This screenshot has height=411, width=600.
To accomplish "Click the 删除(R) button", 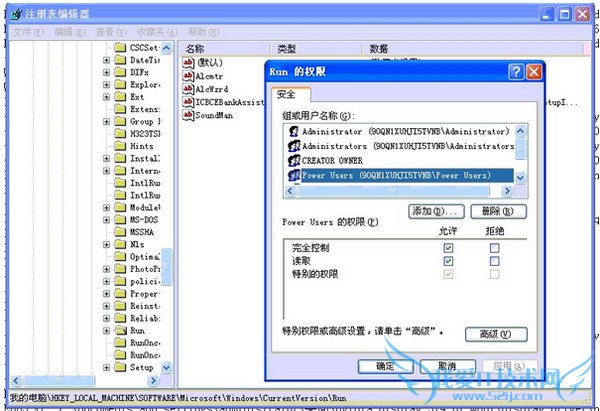I will [498, 211].
